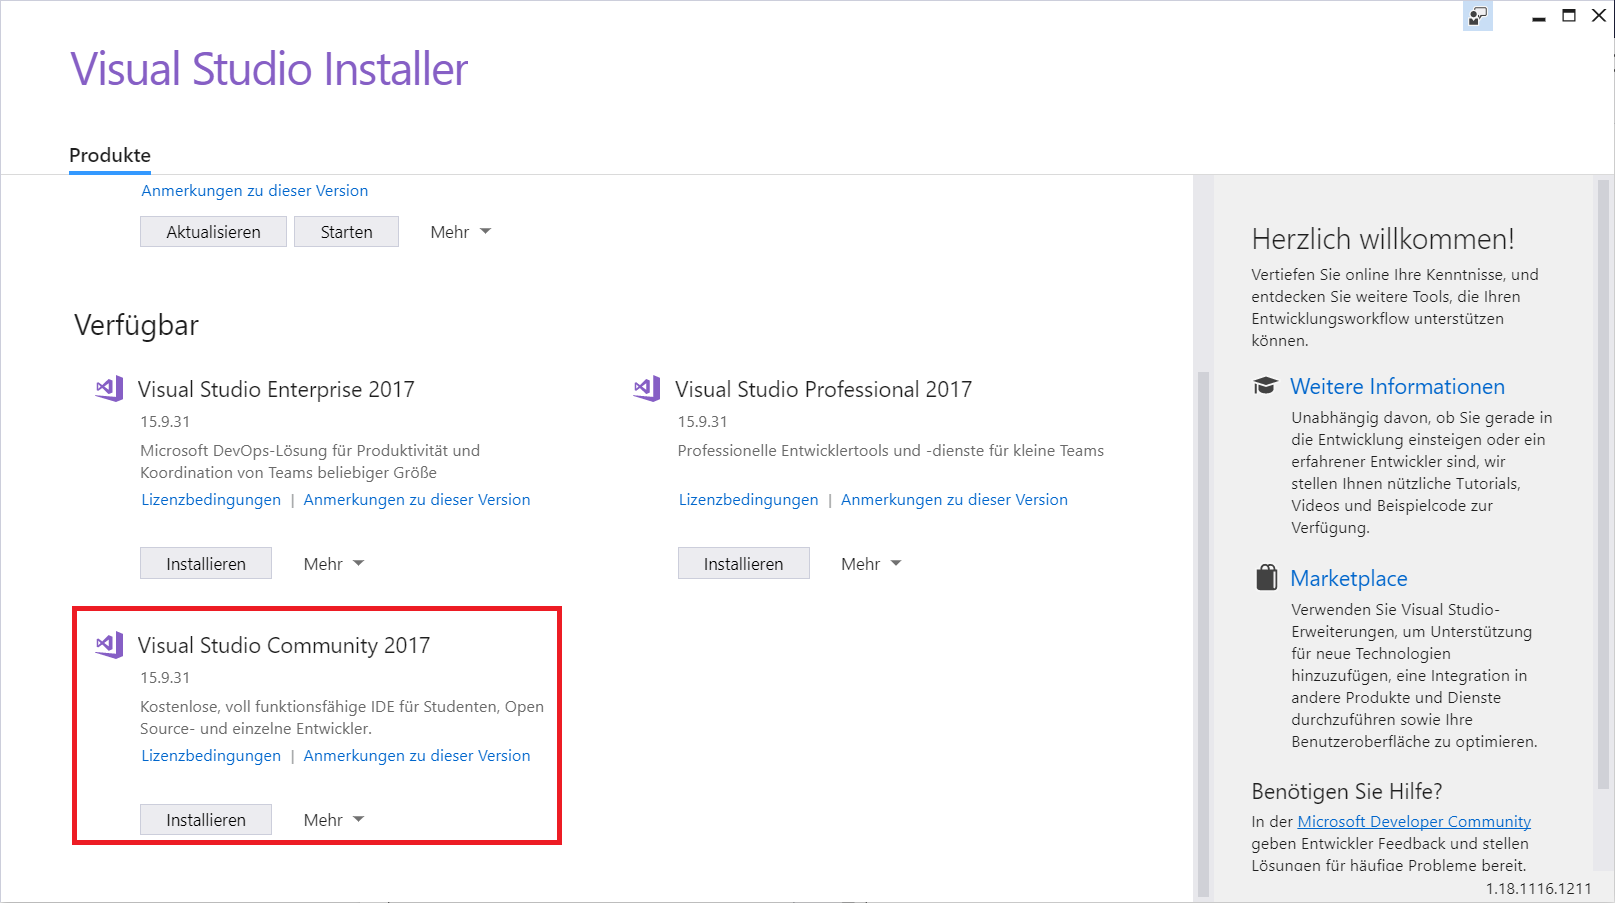
Task: Maximize the installer window
Action: click(x=1569, y=16)
